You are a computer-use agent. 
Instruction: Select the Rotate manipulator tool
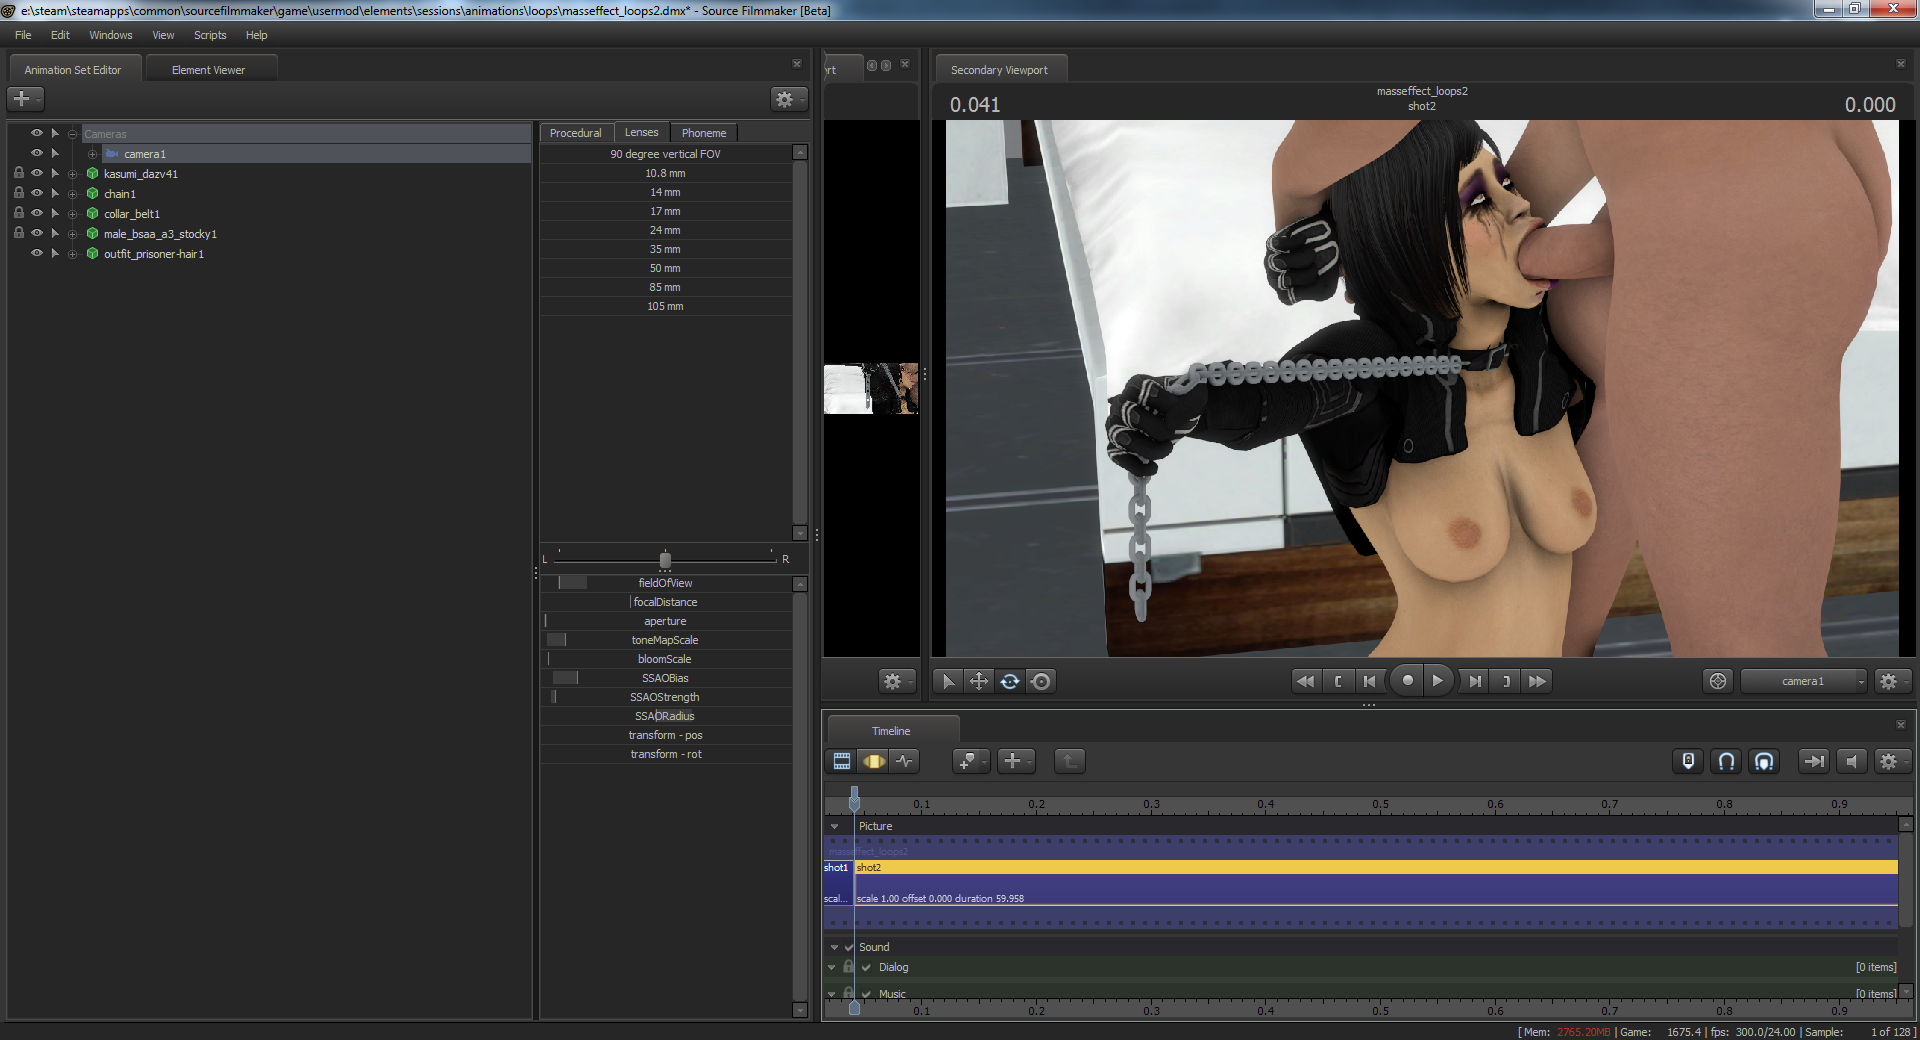click(x=1010, y=681)
